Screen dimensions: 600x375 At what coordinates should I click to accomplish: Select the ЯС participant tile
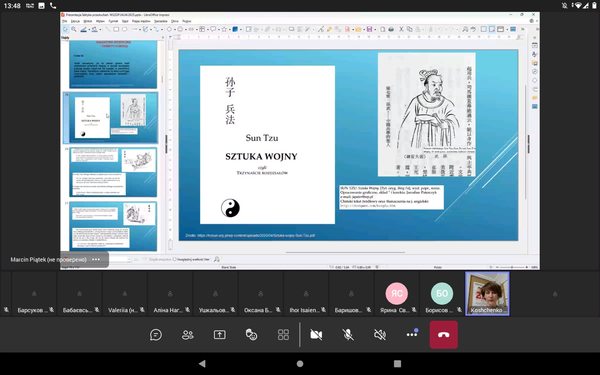coord(397,294)
